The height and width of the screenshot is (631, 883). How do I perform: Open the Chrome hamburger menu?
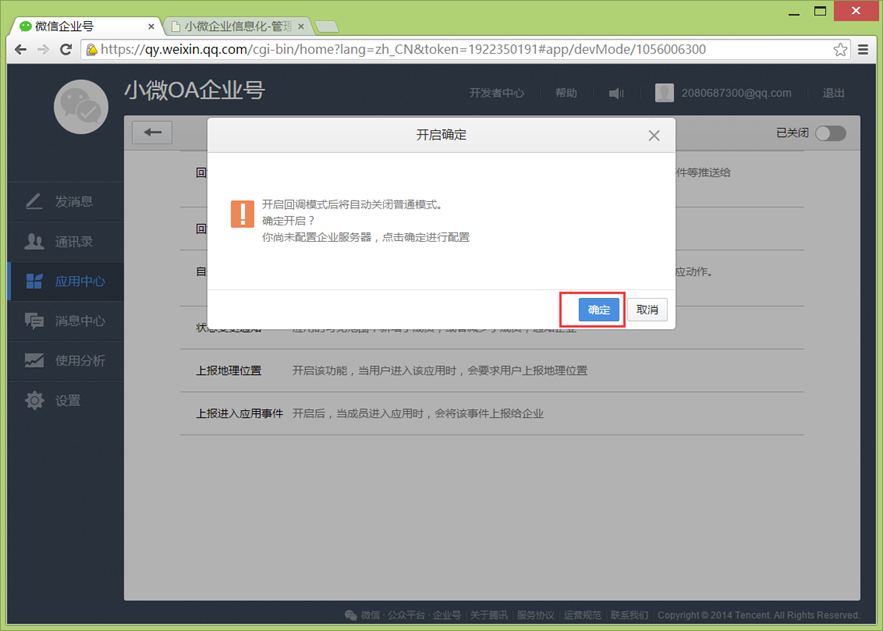coord(863,50)
